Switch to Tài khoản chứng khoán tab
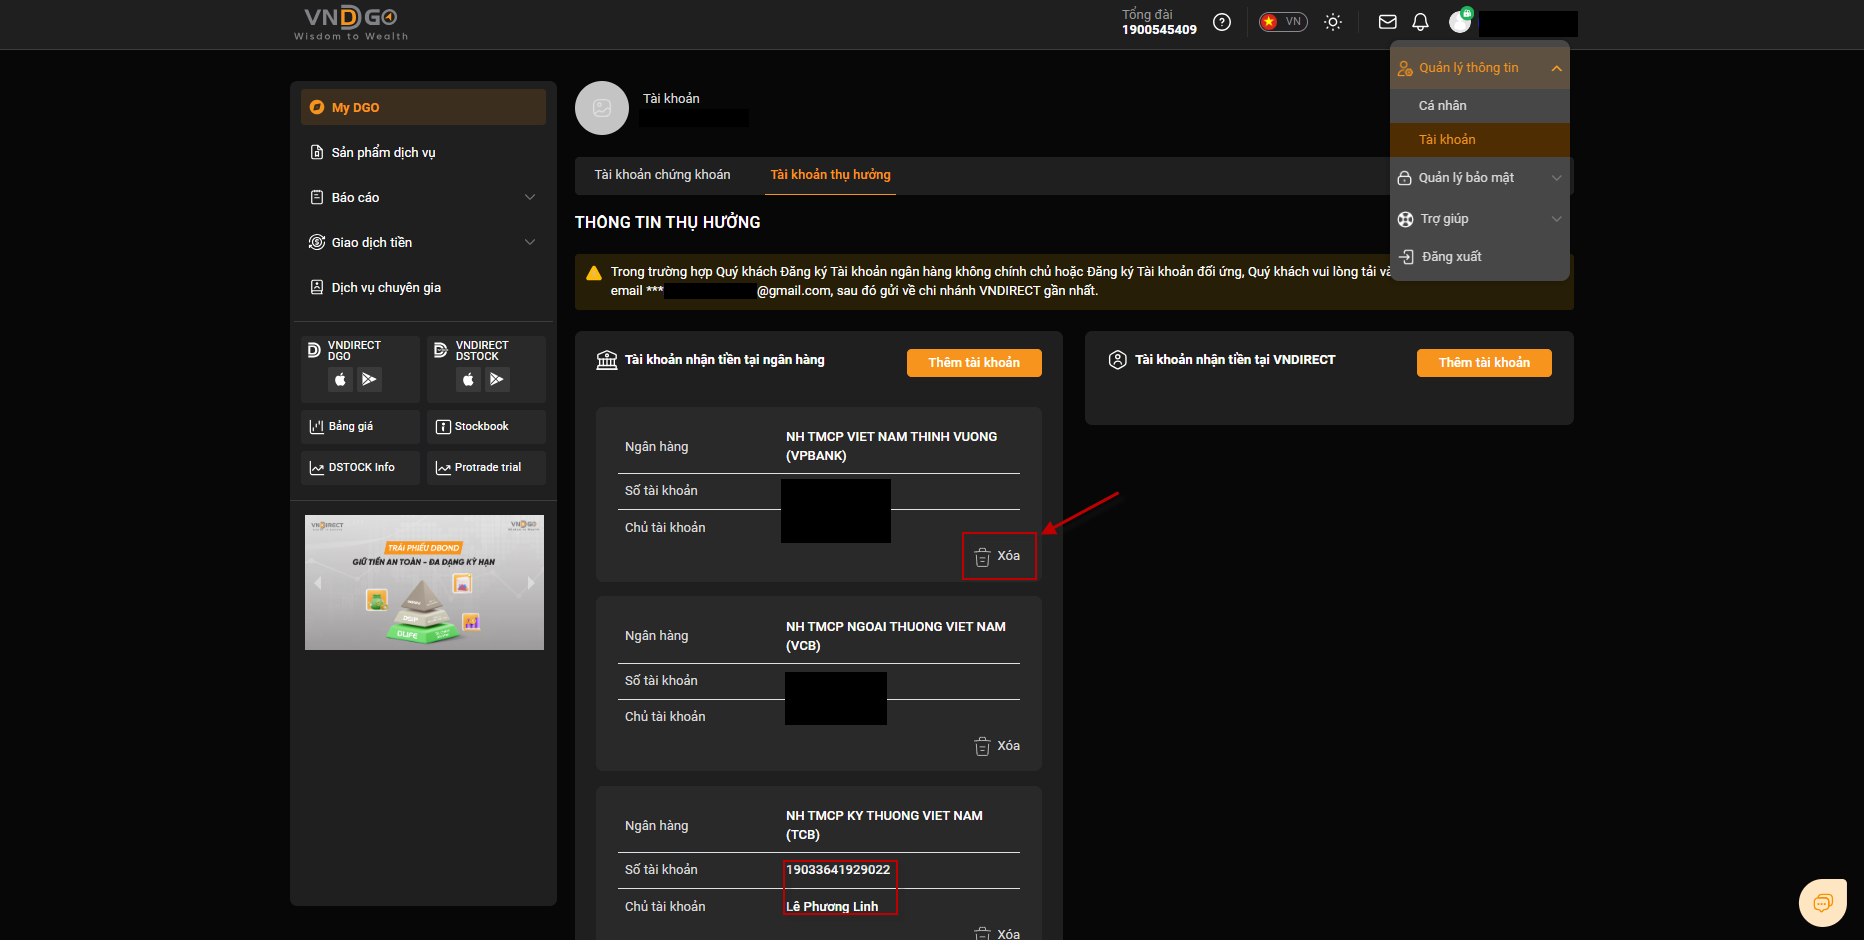The height and width of the screenshot is (940, 1864). [662, 175]
